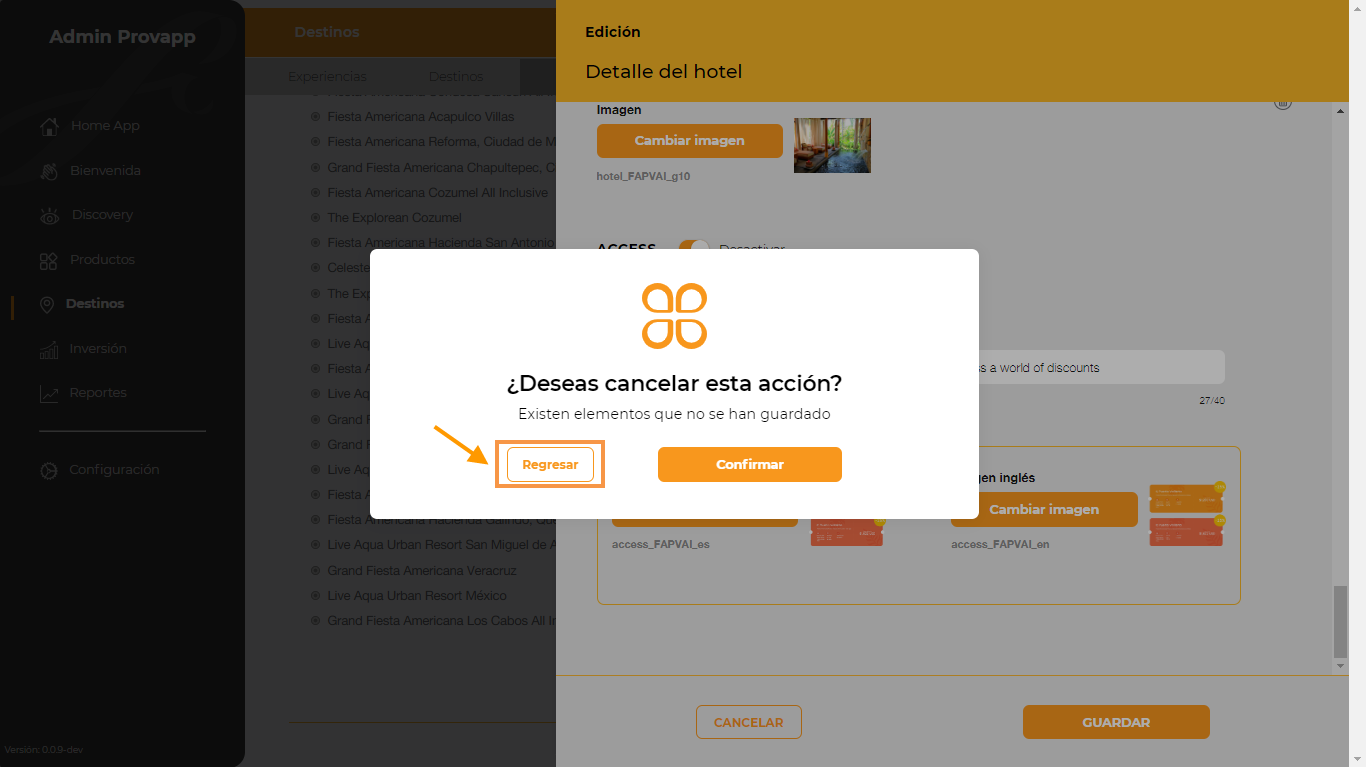Open Inversión chart icon
Viewport: 1366px width, 767px height.
coord(48,349)
